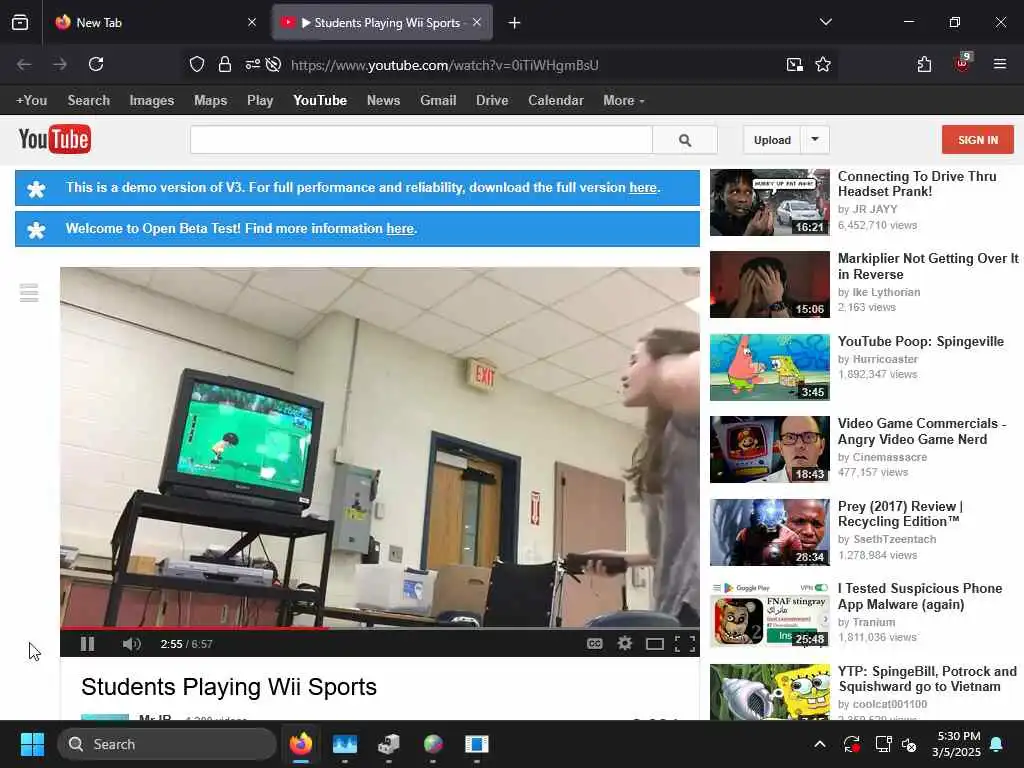The image size is (1024, 768).
Task: Open Connecting To Drive Thru Headset Prank thumbnail
Action: (x=769, y=202)
